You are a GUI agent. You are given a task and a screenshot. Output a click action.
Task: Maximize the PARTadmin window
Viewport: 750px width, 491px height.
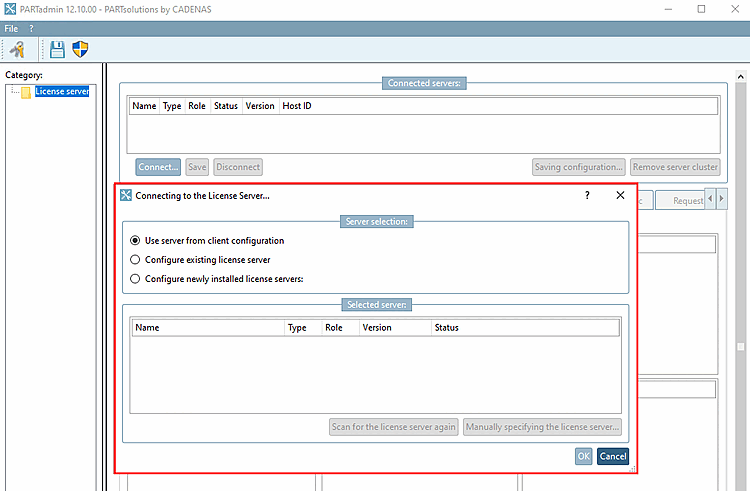point(701,9)
